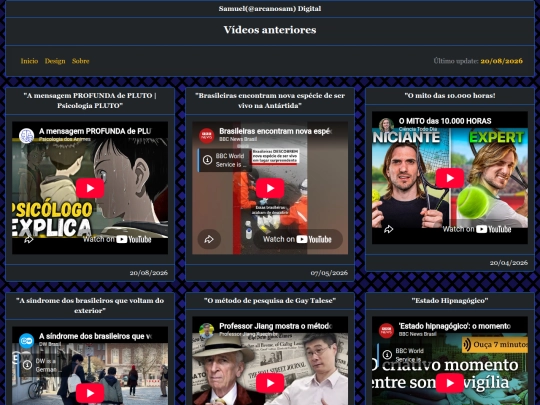Click Psicologia dos Animes channel avatar

click(x=27, y=135)
